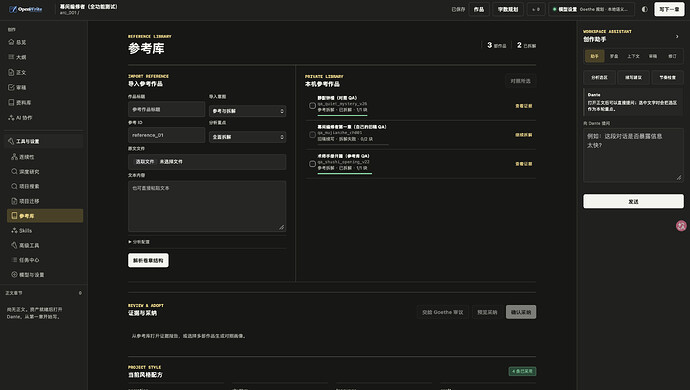Tick the checkbox for qa_shushi_opening_v22 work
This screenshot has height=390, width=690.
pyautogui.click(x=312, y=164)
